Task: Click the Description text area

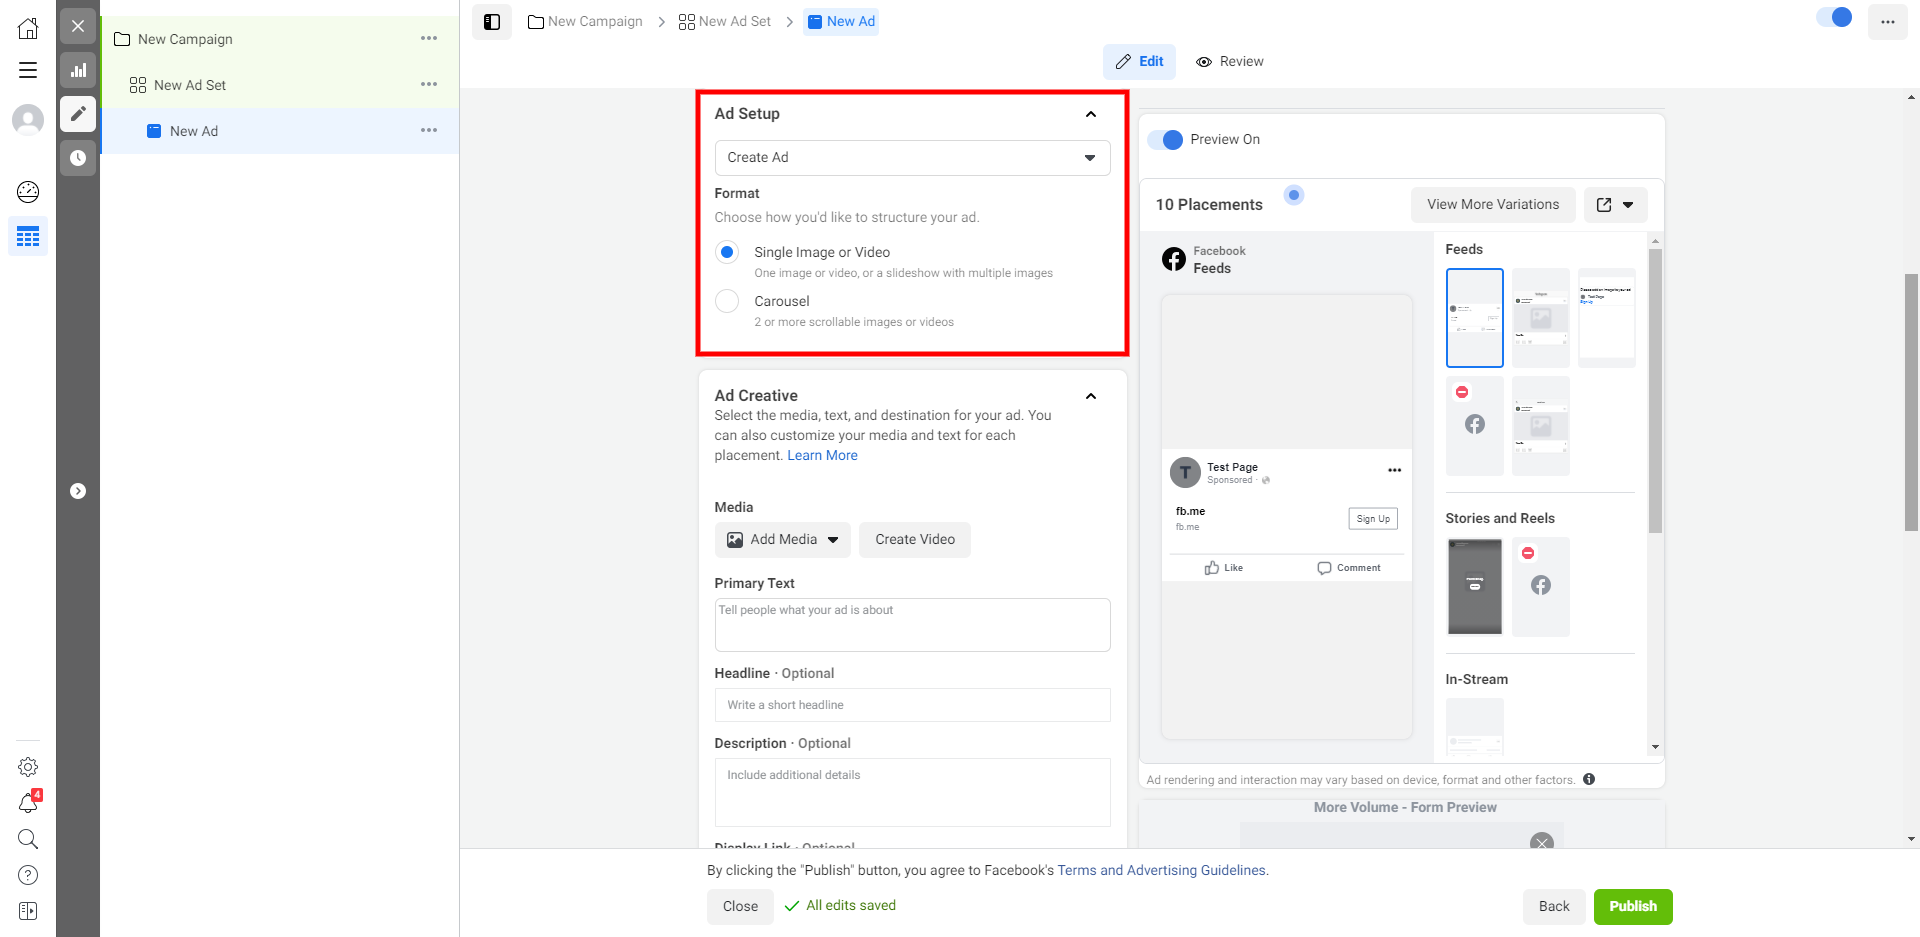Action: coord(912,793)
